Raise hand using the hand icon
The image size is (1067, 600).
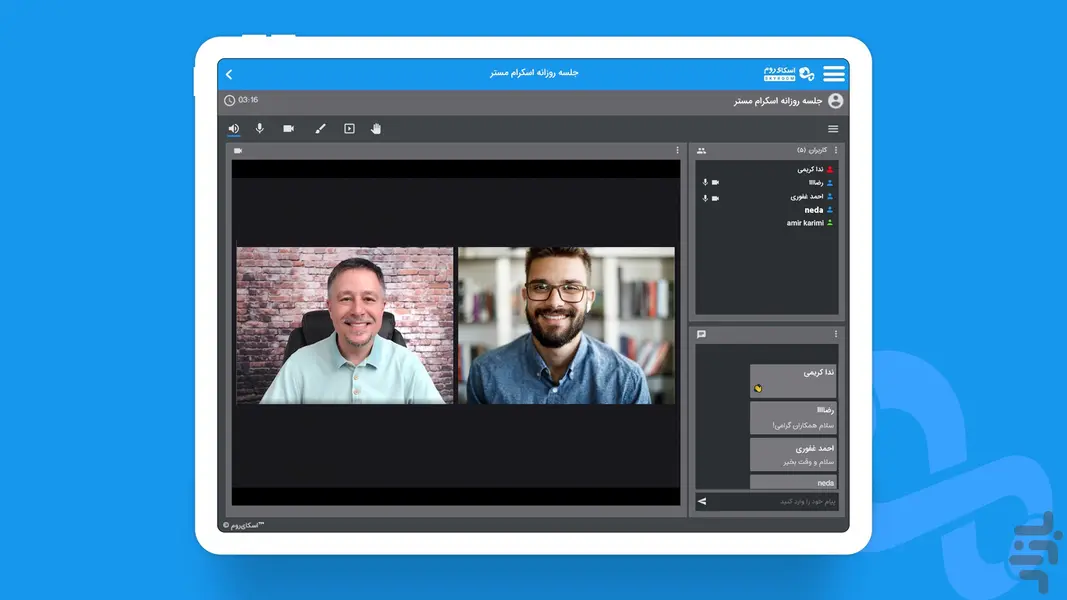coord(377,129)
